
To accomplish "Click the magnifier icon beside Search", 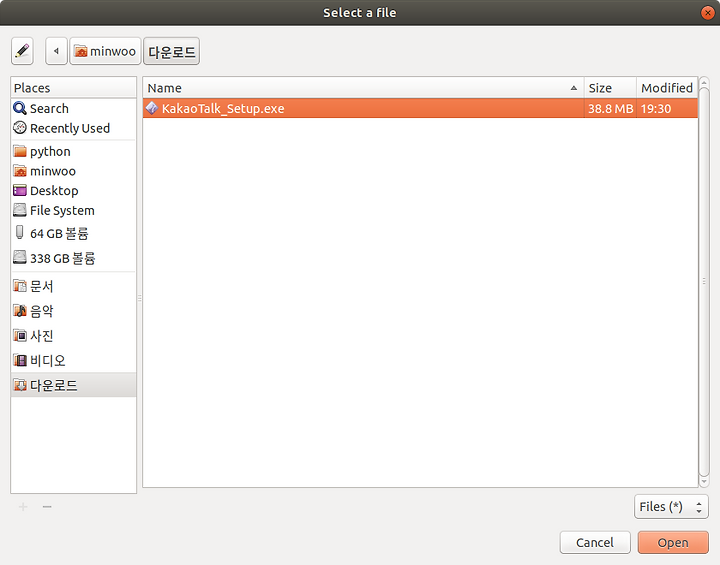I will click(20, 108).
